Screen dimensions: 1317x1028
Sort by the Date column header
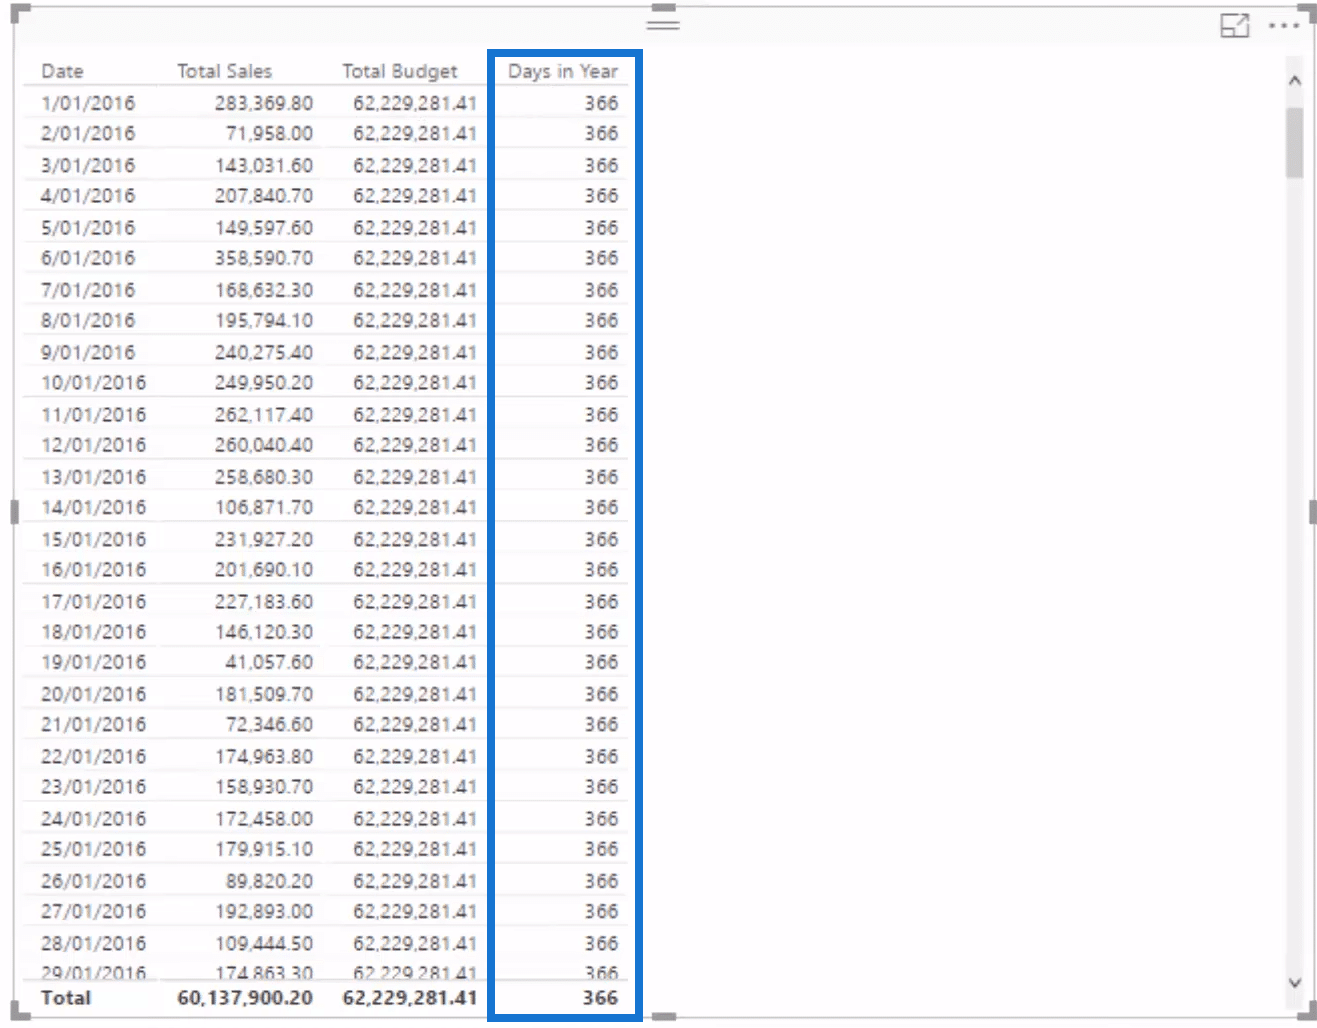pos(62,71)
